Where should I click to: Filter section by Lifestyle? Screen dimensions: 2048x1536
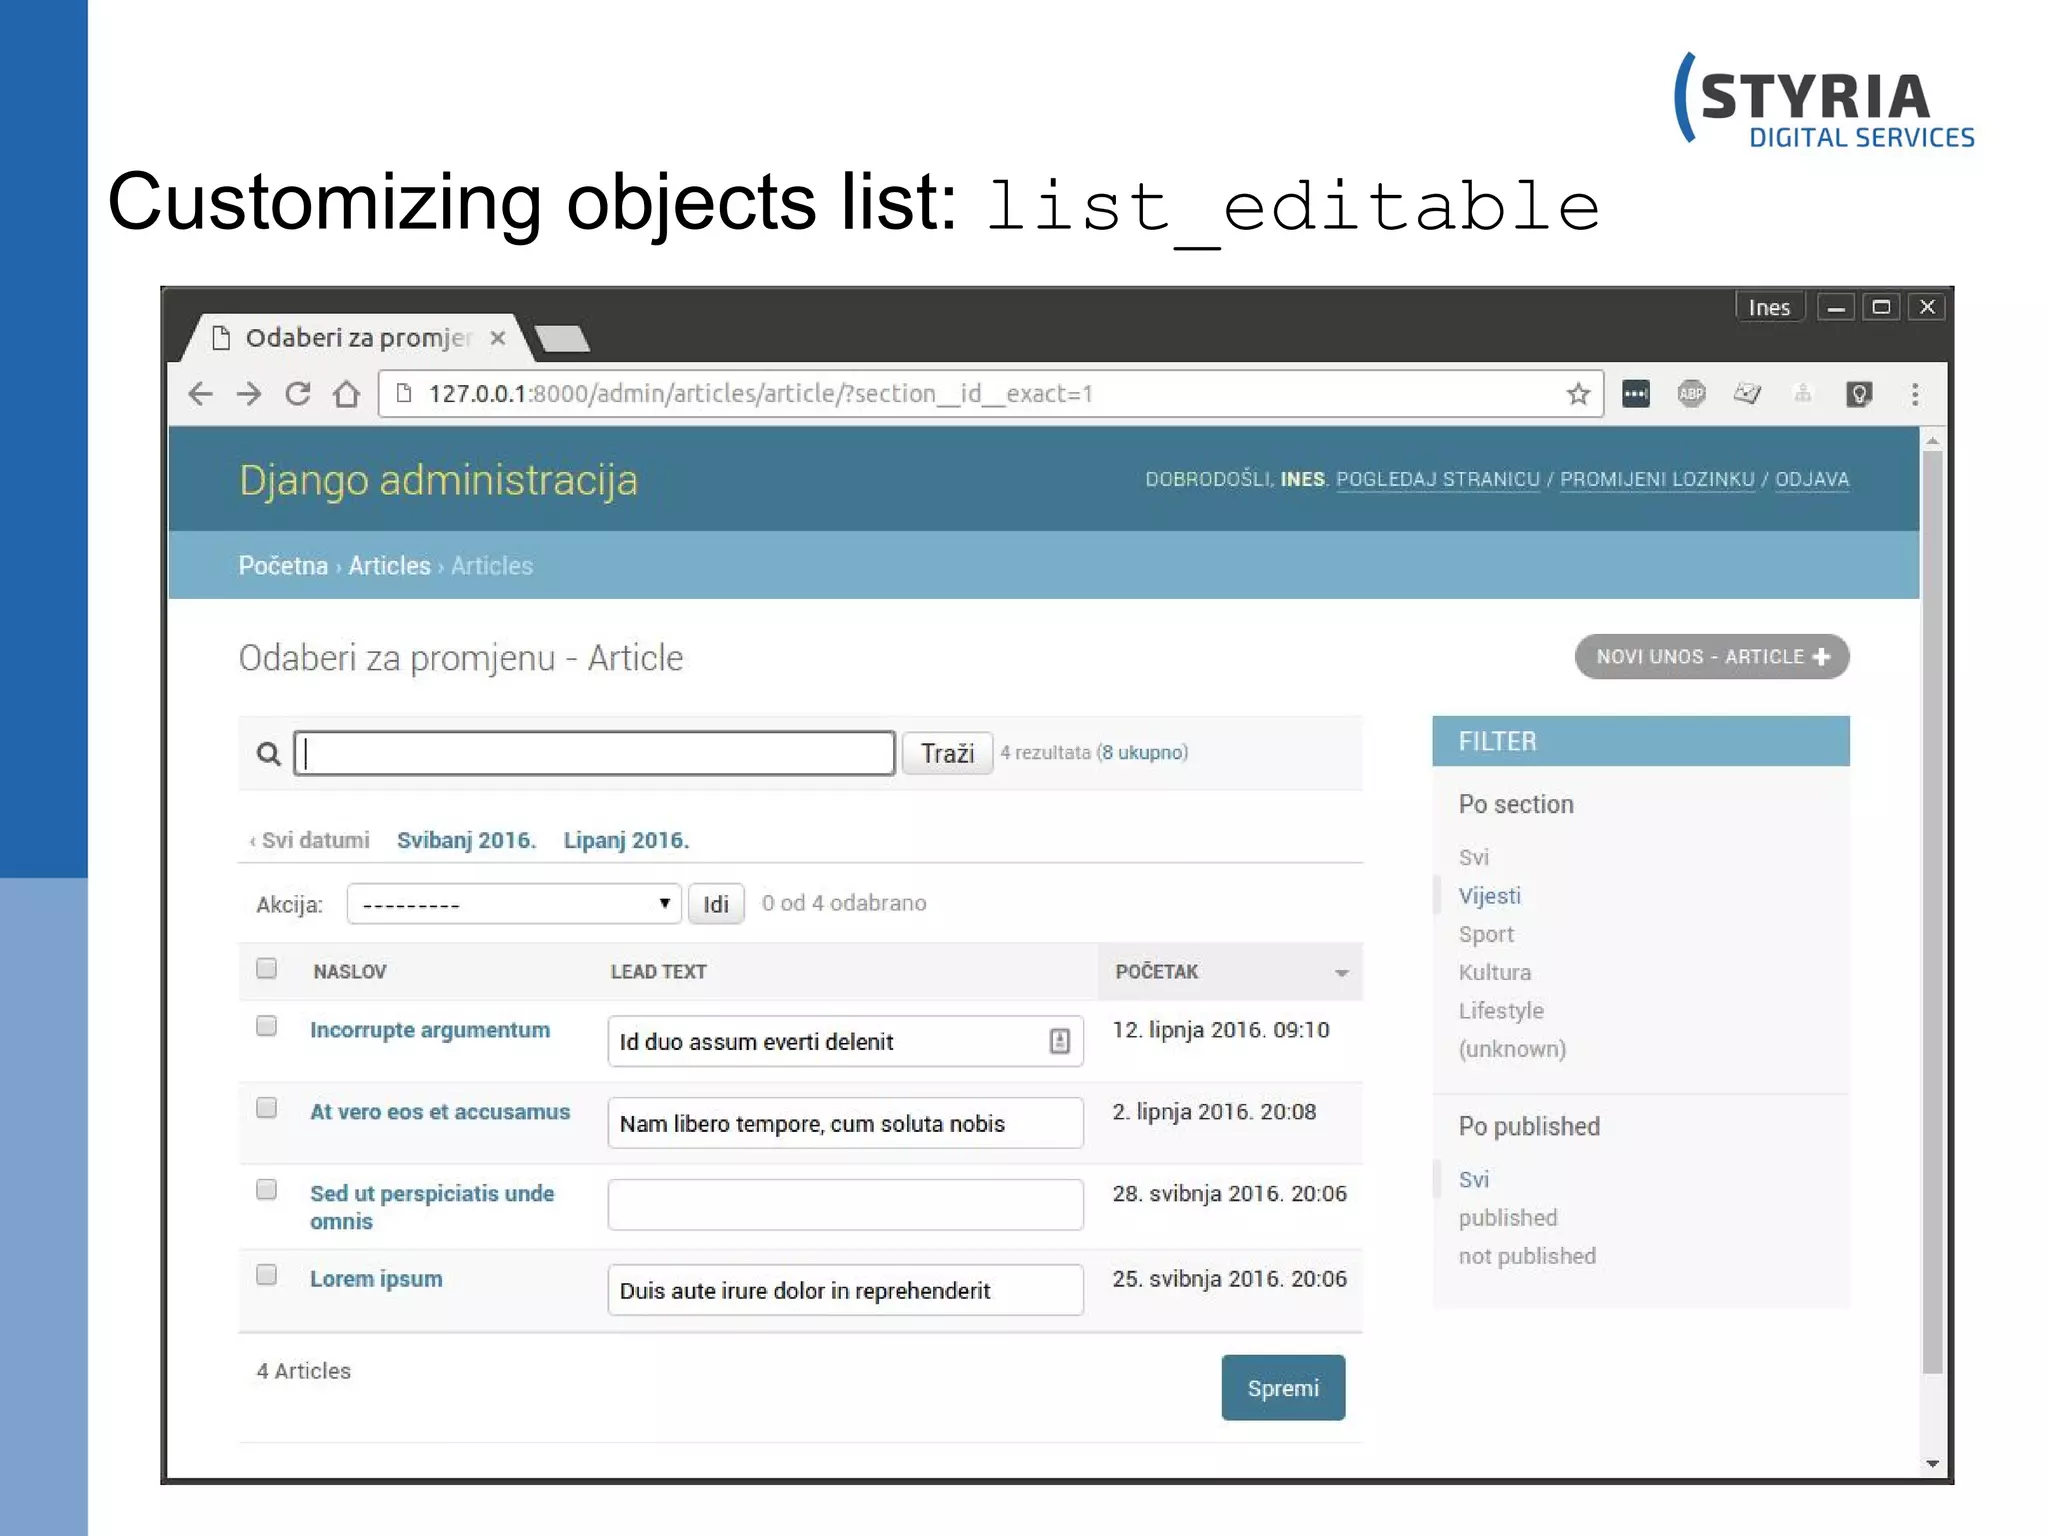click(1501, 1011)
